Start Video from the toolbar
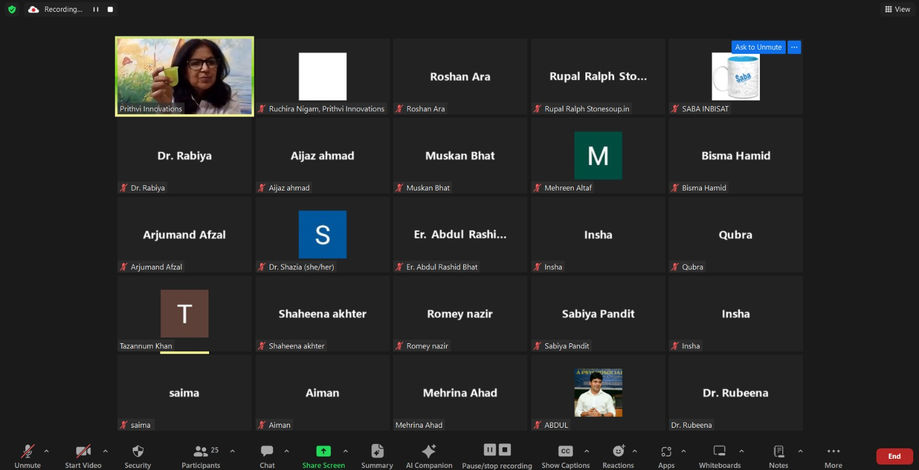919x470 pixels. pos(83,454)
